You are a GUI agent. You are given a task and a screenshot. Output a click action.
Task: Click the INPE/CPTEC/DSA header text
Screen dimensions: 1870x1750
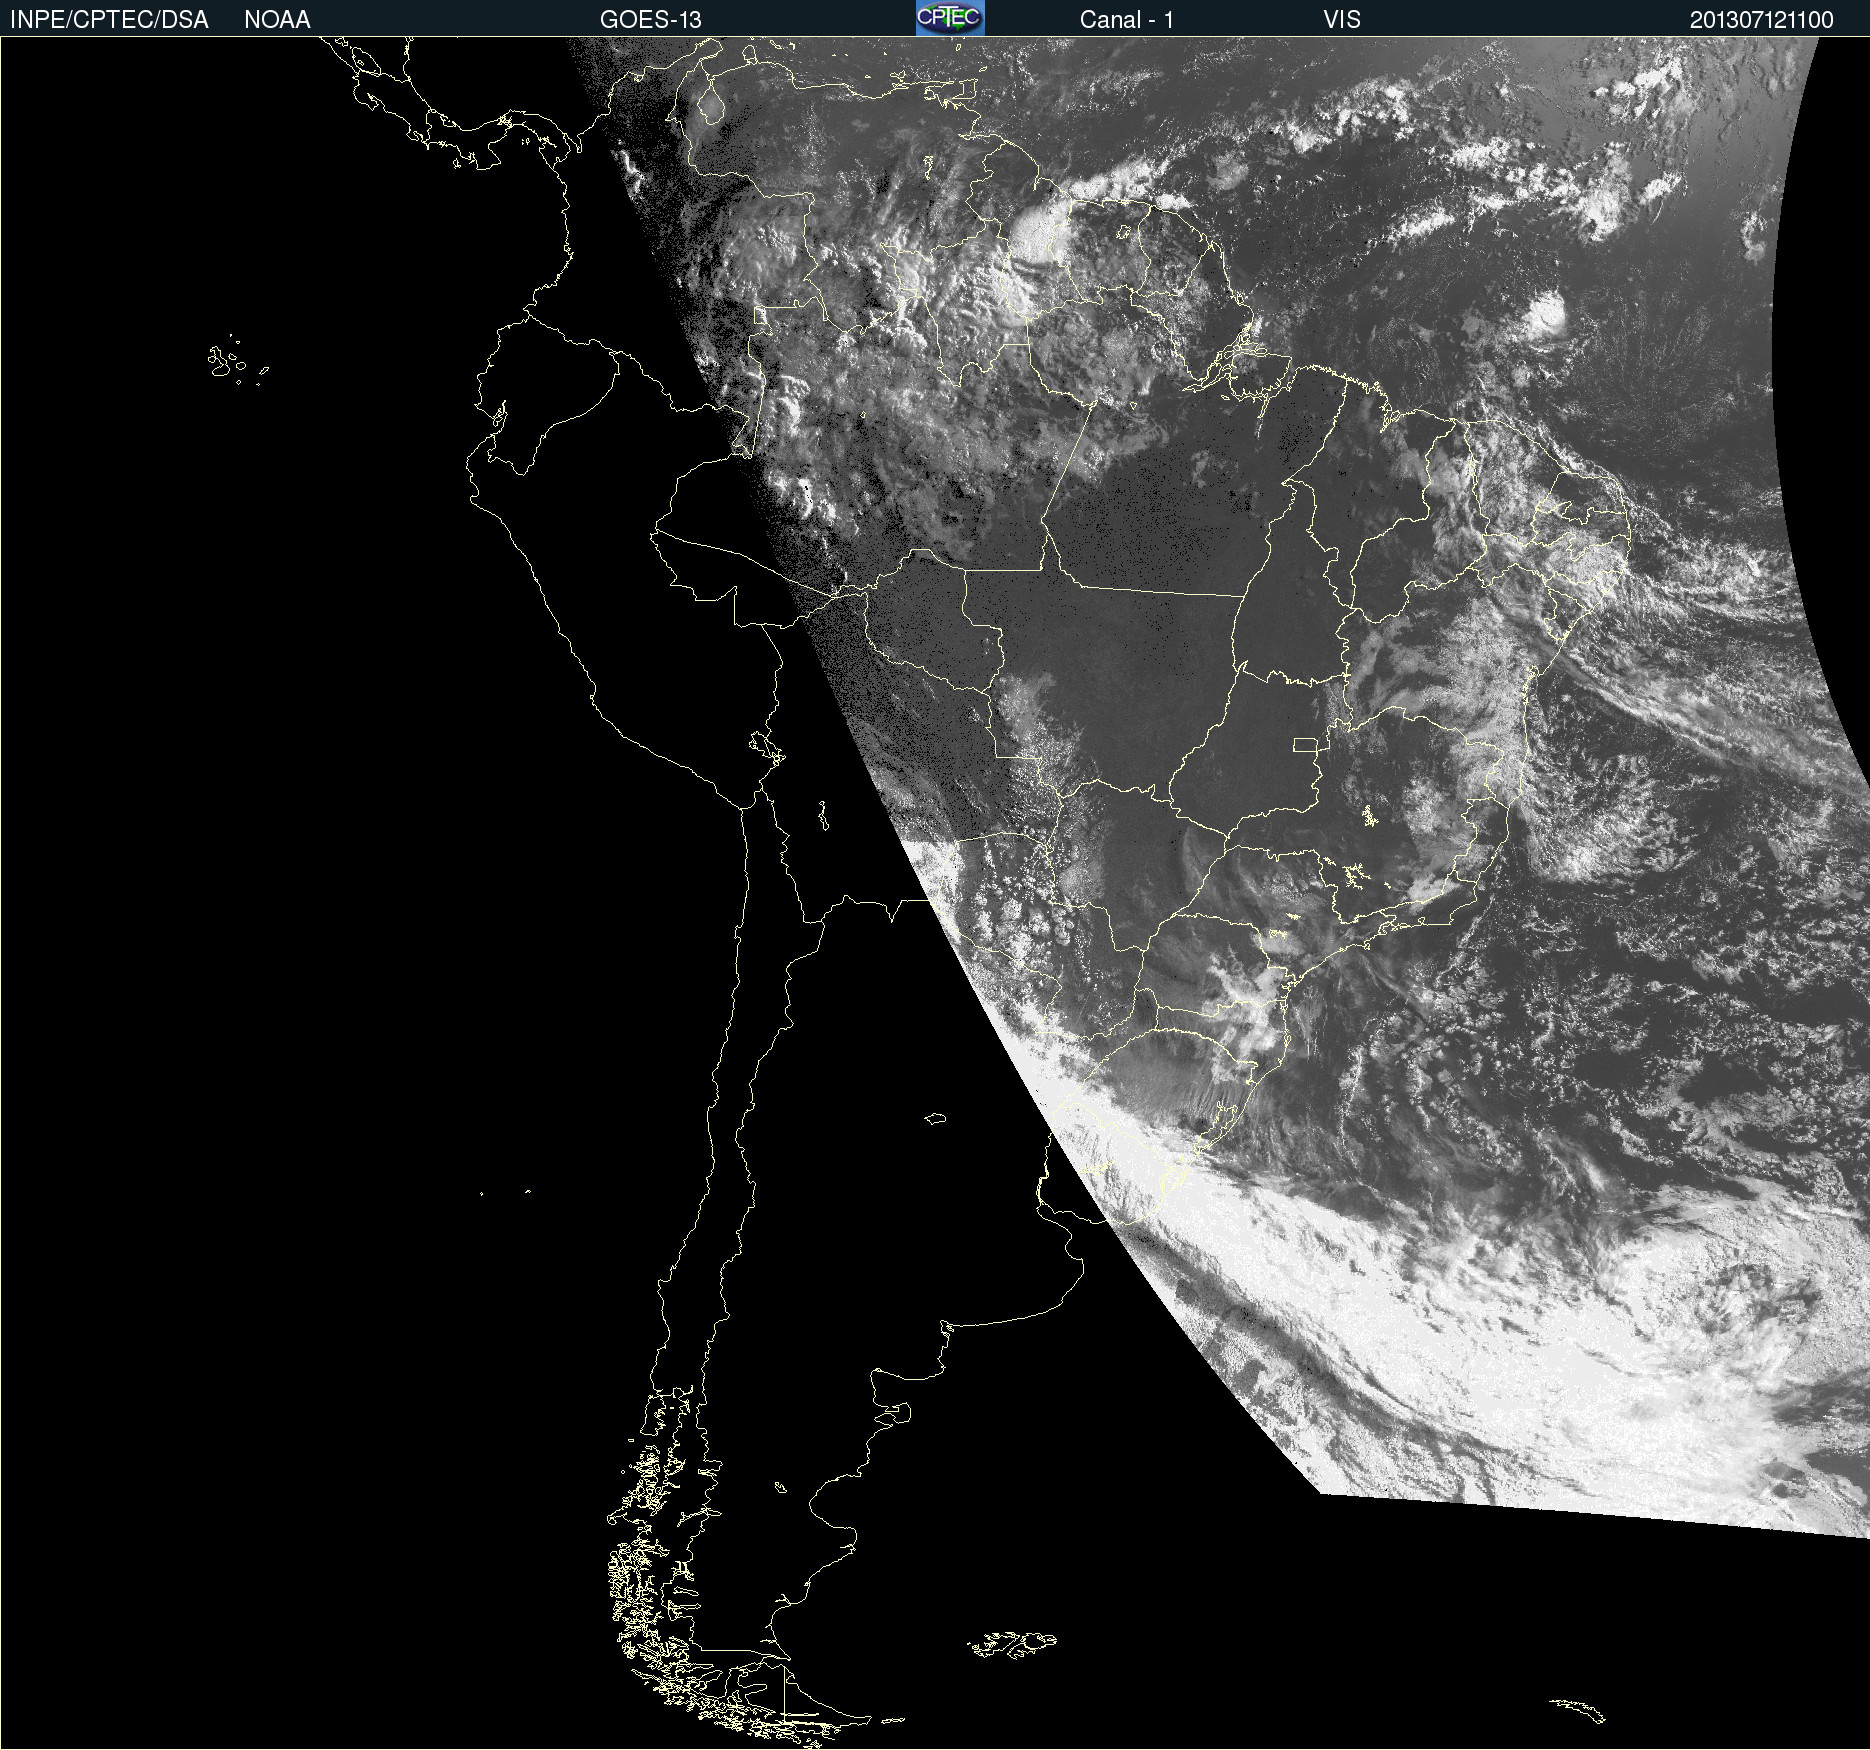click(x=109, y=19)
